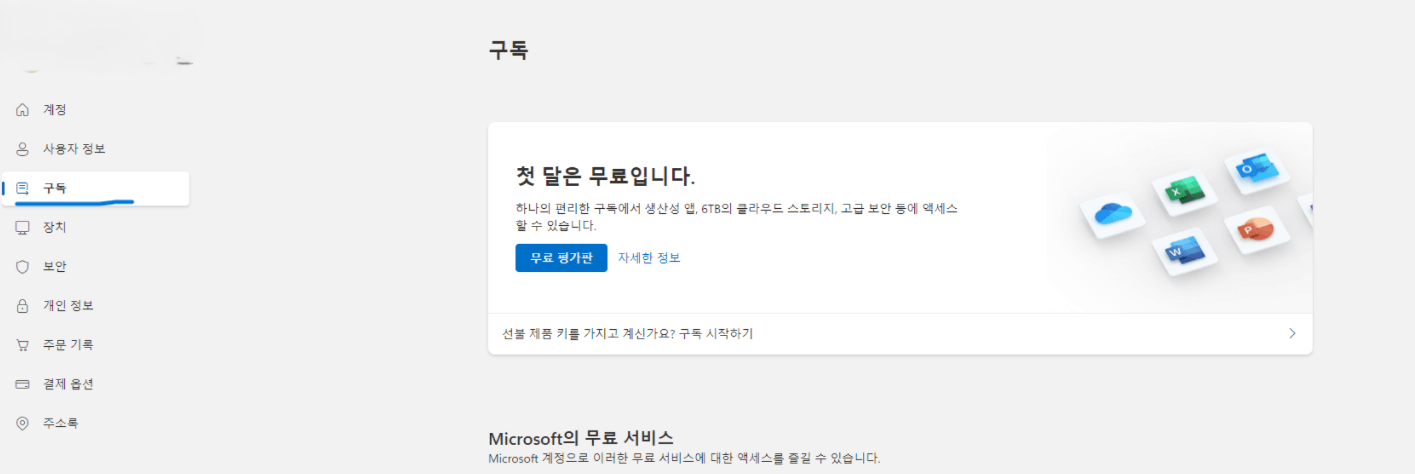The width and height of the screenshot is (1415, 474).
Task: Click the monitor icon beside 장치
Action: click(23, 227)
